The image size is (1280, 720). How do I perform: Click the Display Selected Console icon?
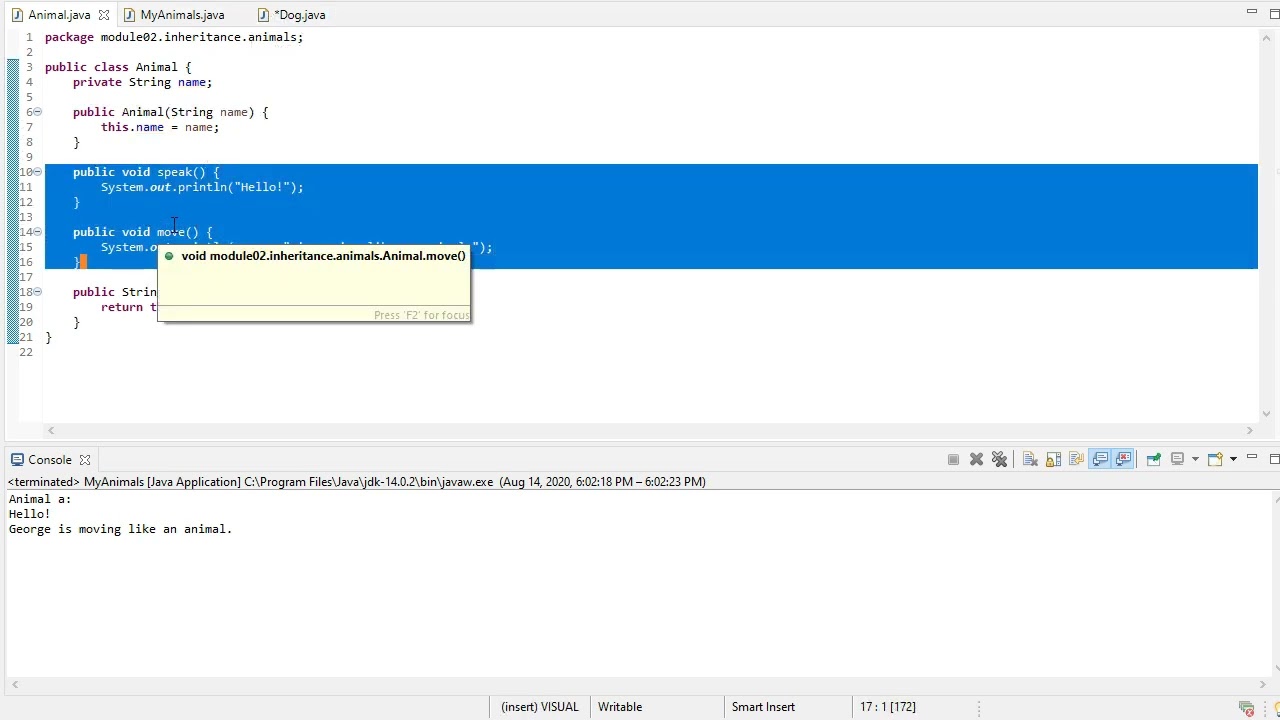(x=1177, y=460)
